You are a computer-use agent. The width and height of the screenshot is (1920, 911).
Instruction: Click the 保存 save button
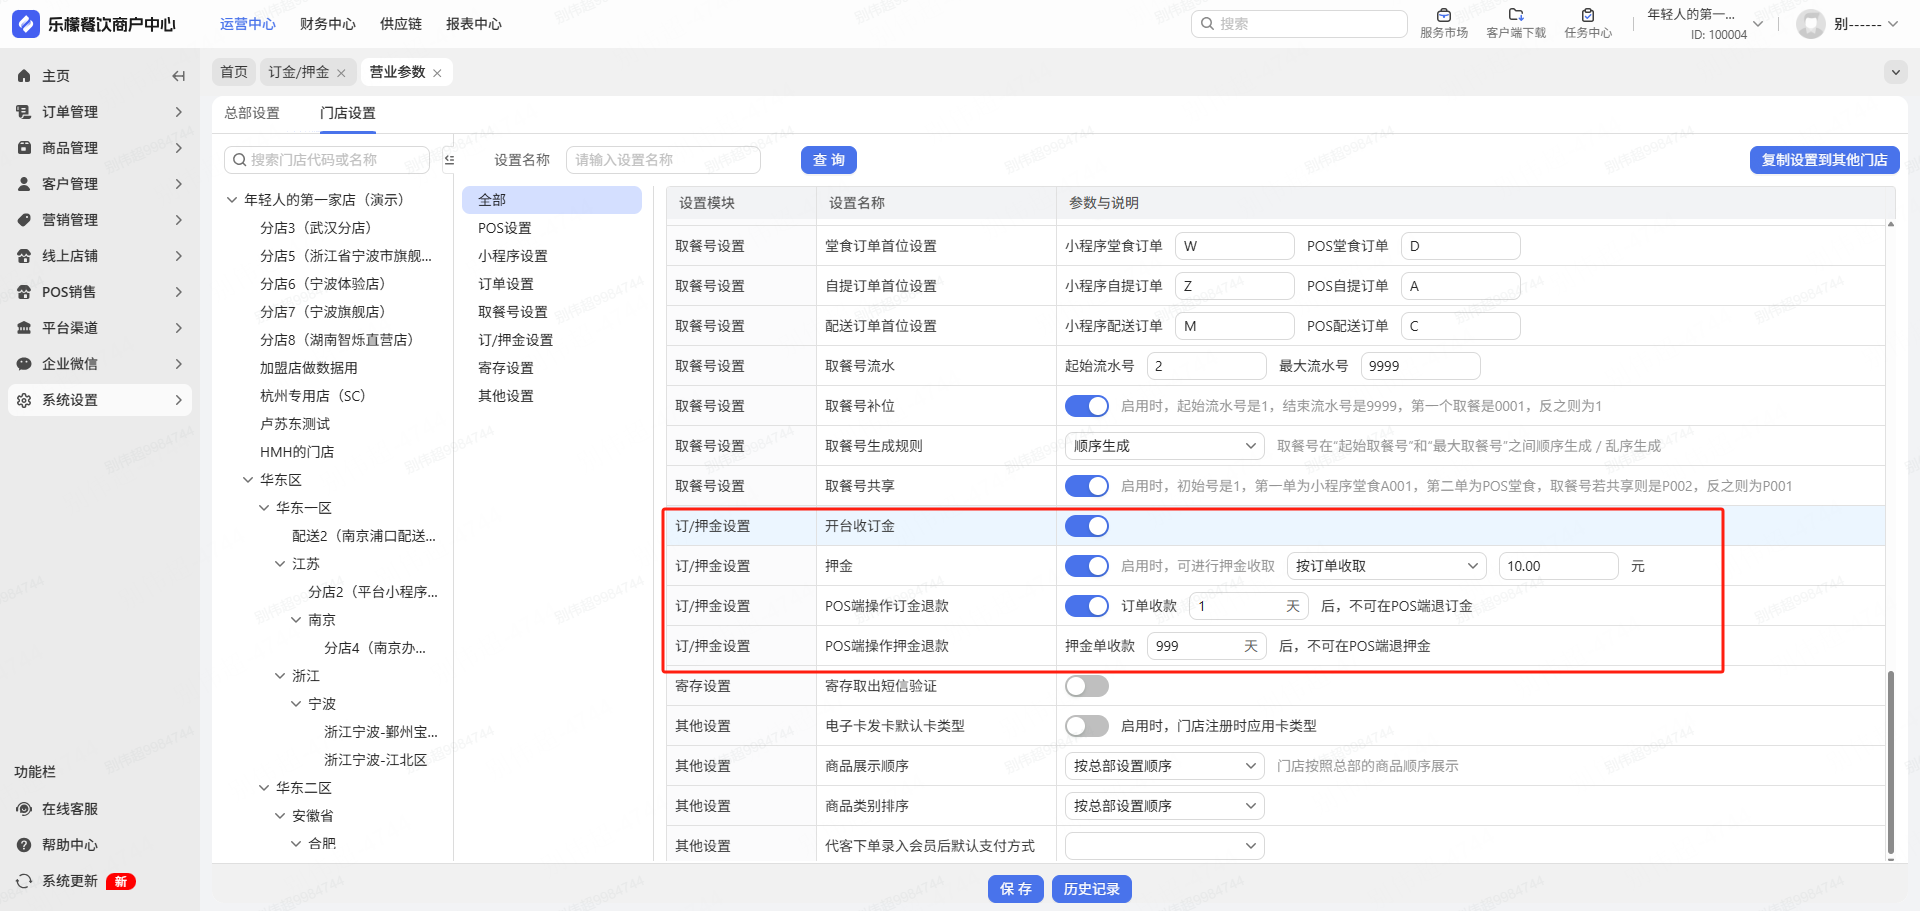pos(1015,889)
